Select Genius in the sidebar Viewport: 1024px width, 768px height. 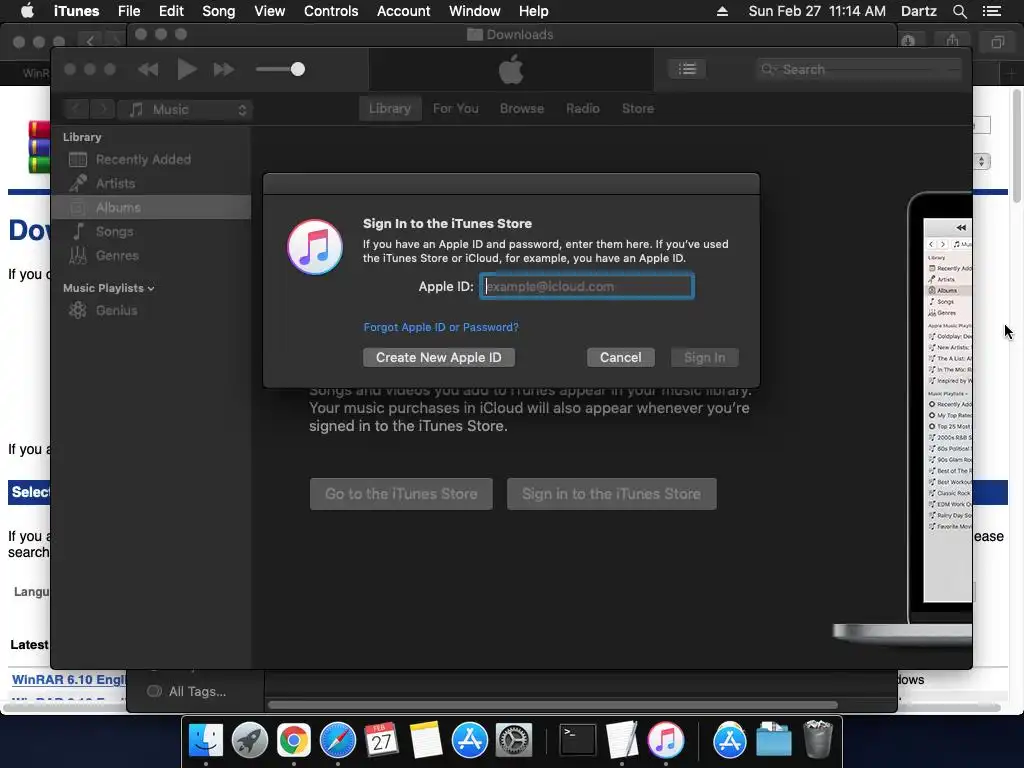coord(151,310)
